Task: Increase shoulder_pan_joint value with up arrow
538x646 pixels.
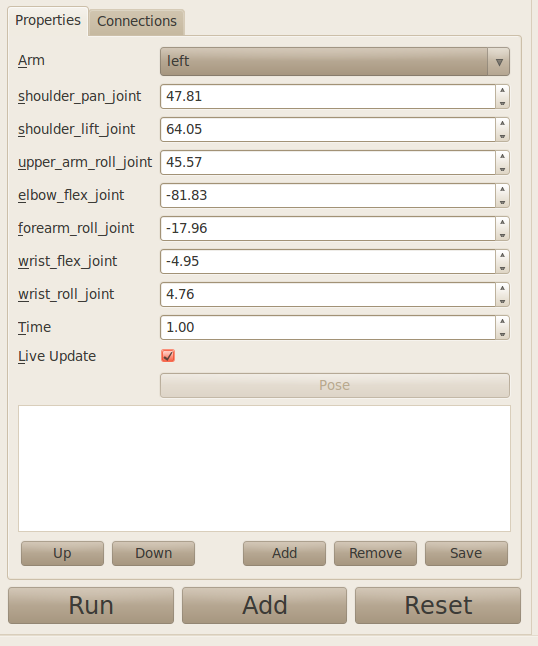Action: [502, 91]
